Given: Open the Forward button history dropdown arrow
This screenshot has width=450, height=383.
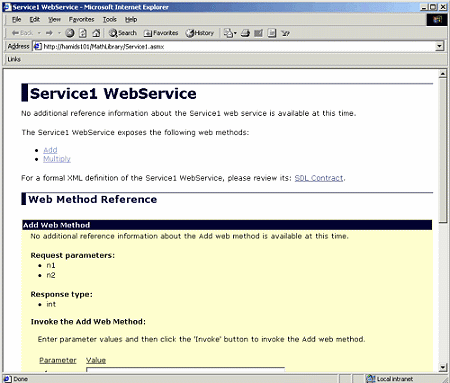Looking at the screenshot, I should 59,33.
